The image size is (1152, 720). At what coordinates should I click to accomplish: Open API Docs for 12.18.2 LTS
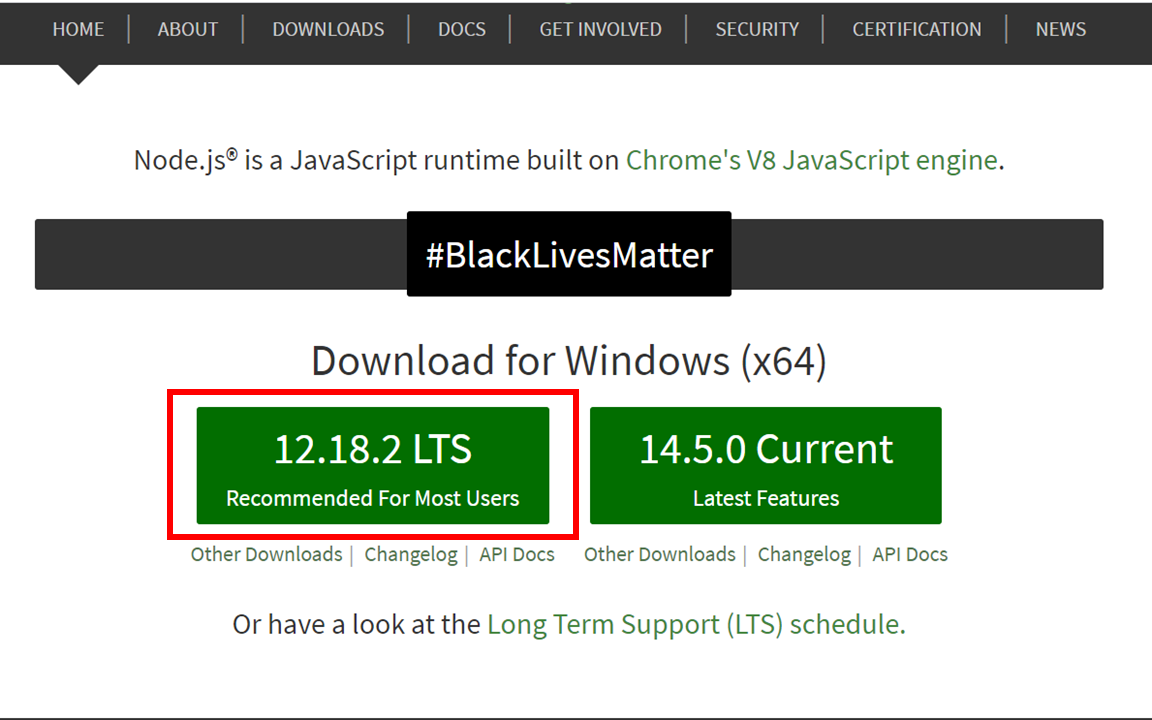516,554
